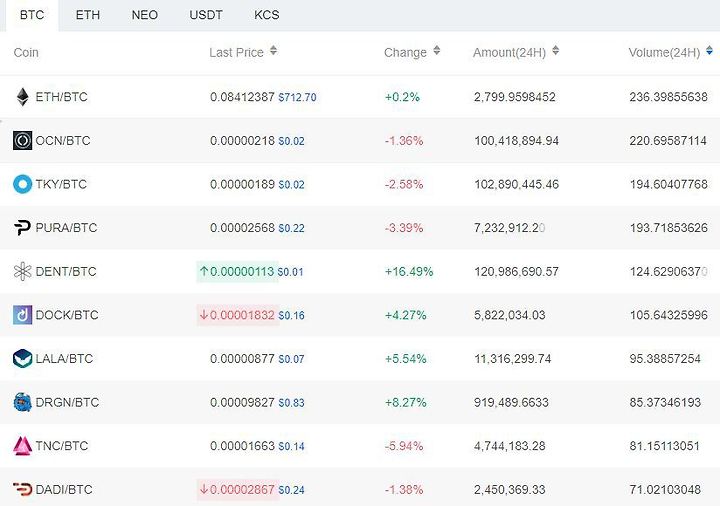Click the DOCK coin logo
This screenshot has width=720, height=506.
coord(22,315)
